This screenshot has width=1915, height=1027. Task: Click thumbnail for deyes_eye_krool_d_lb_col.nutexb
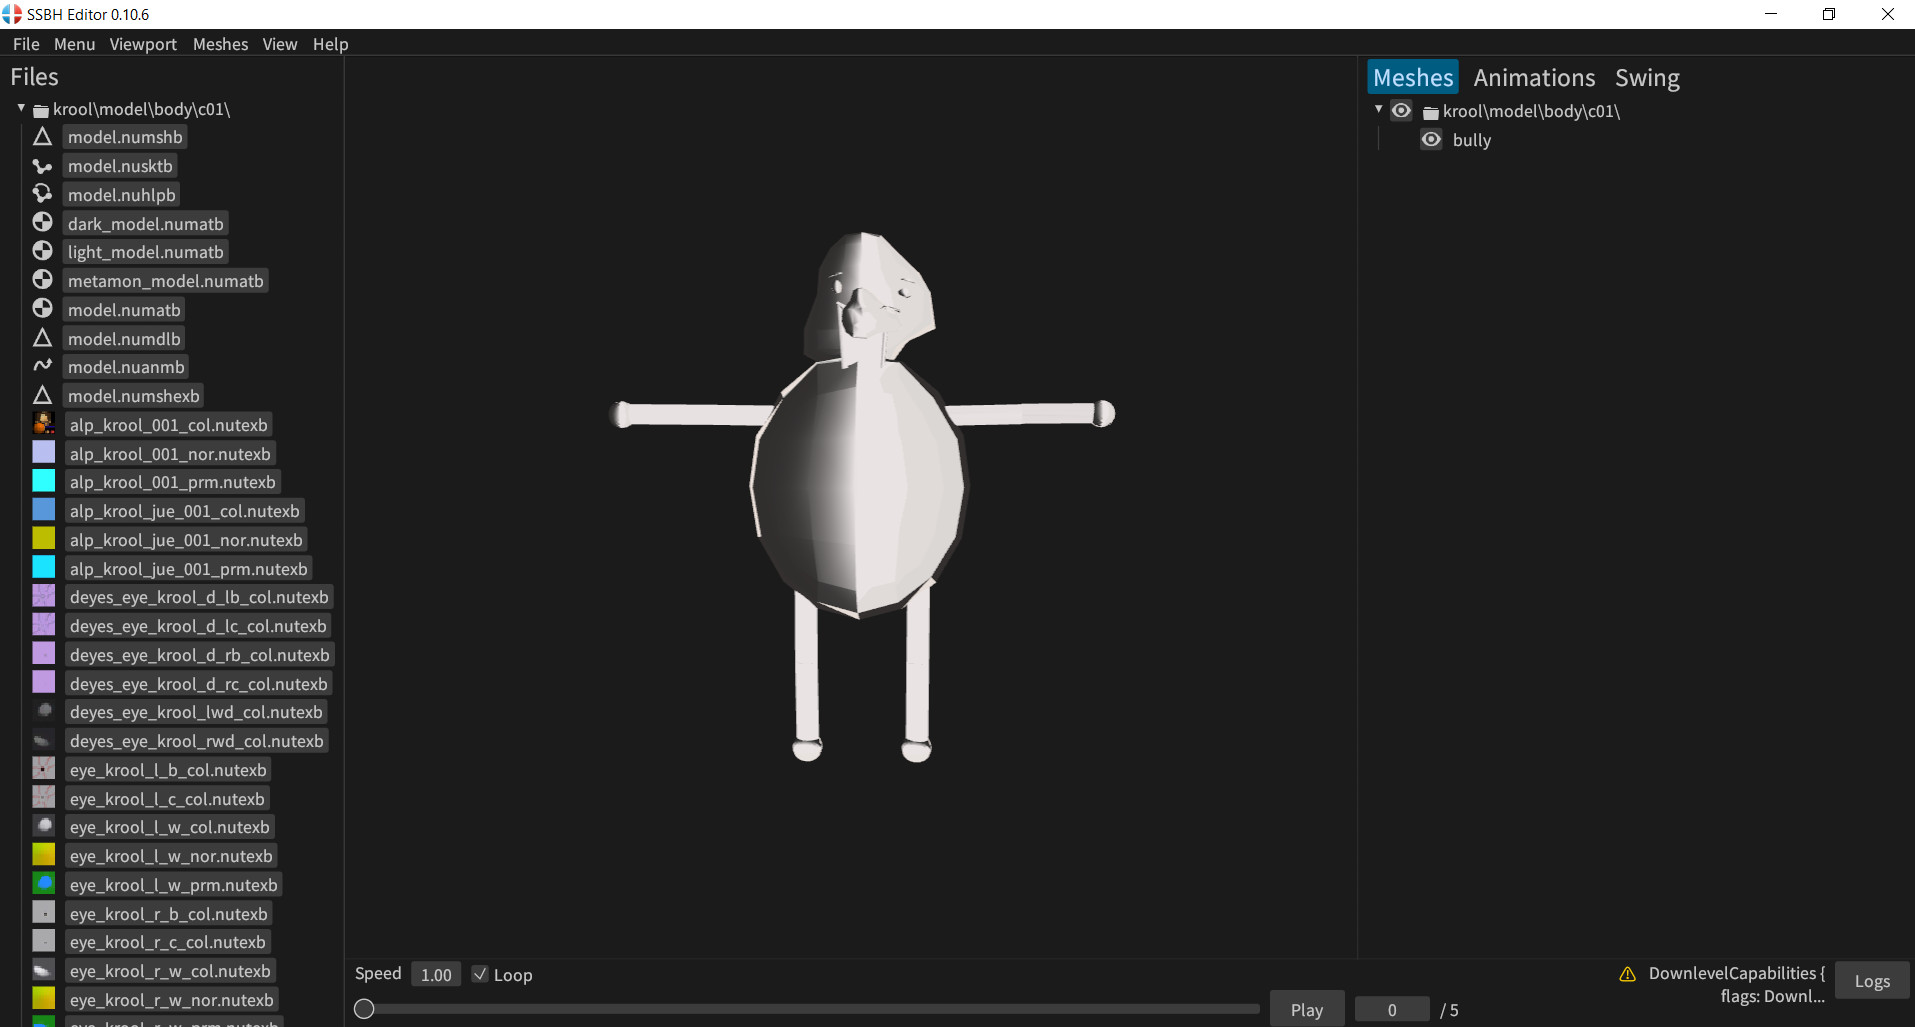[x=44, y=596]
